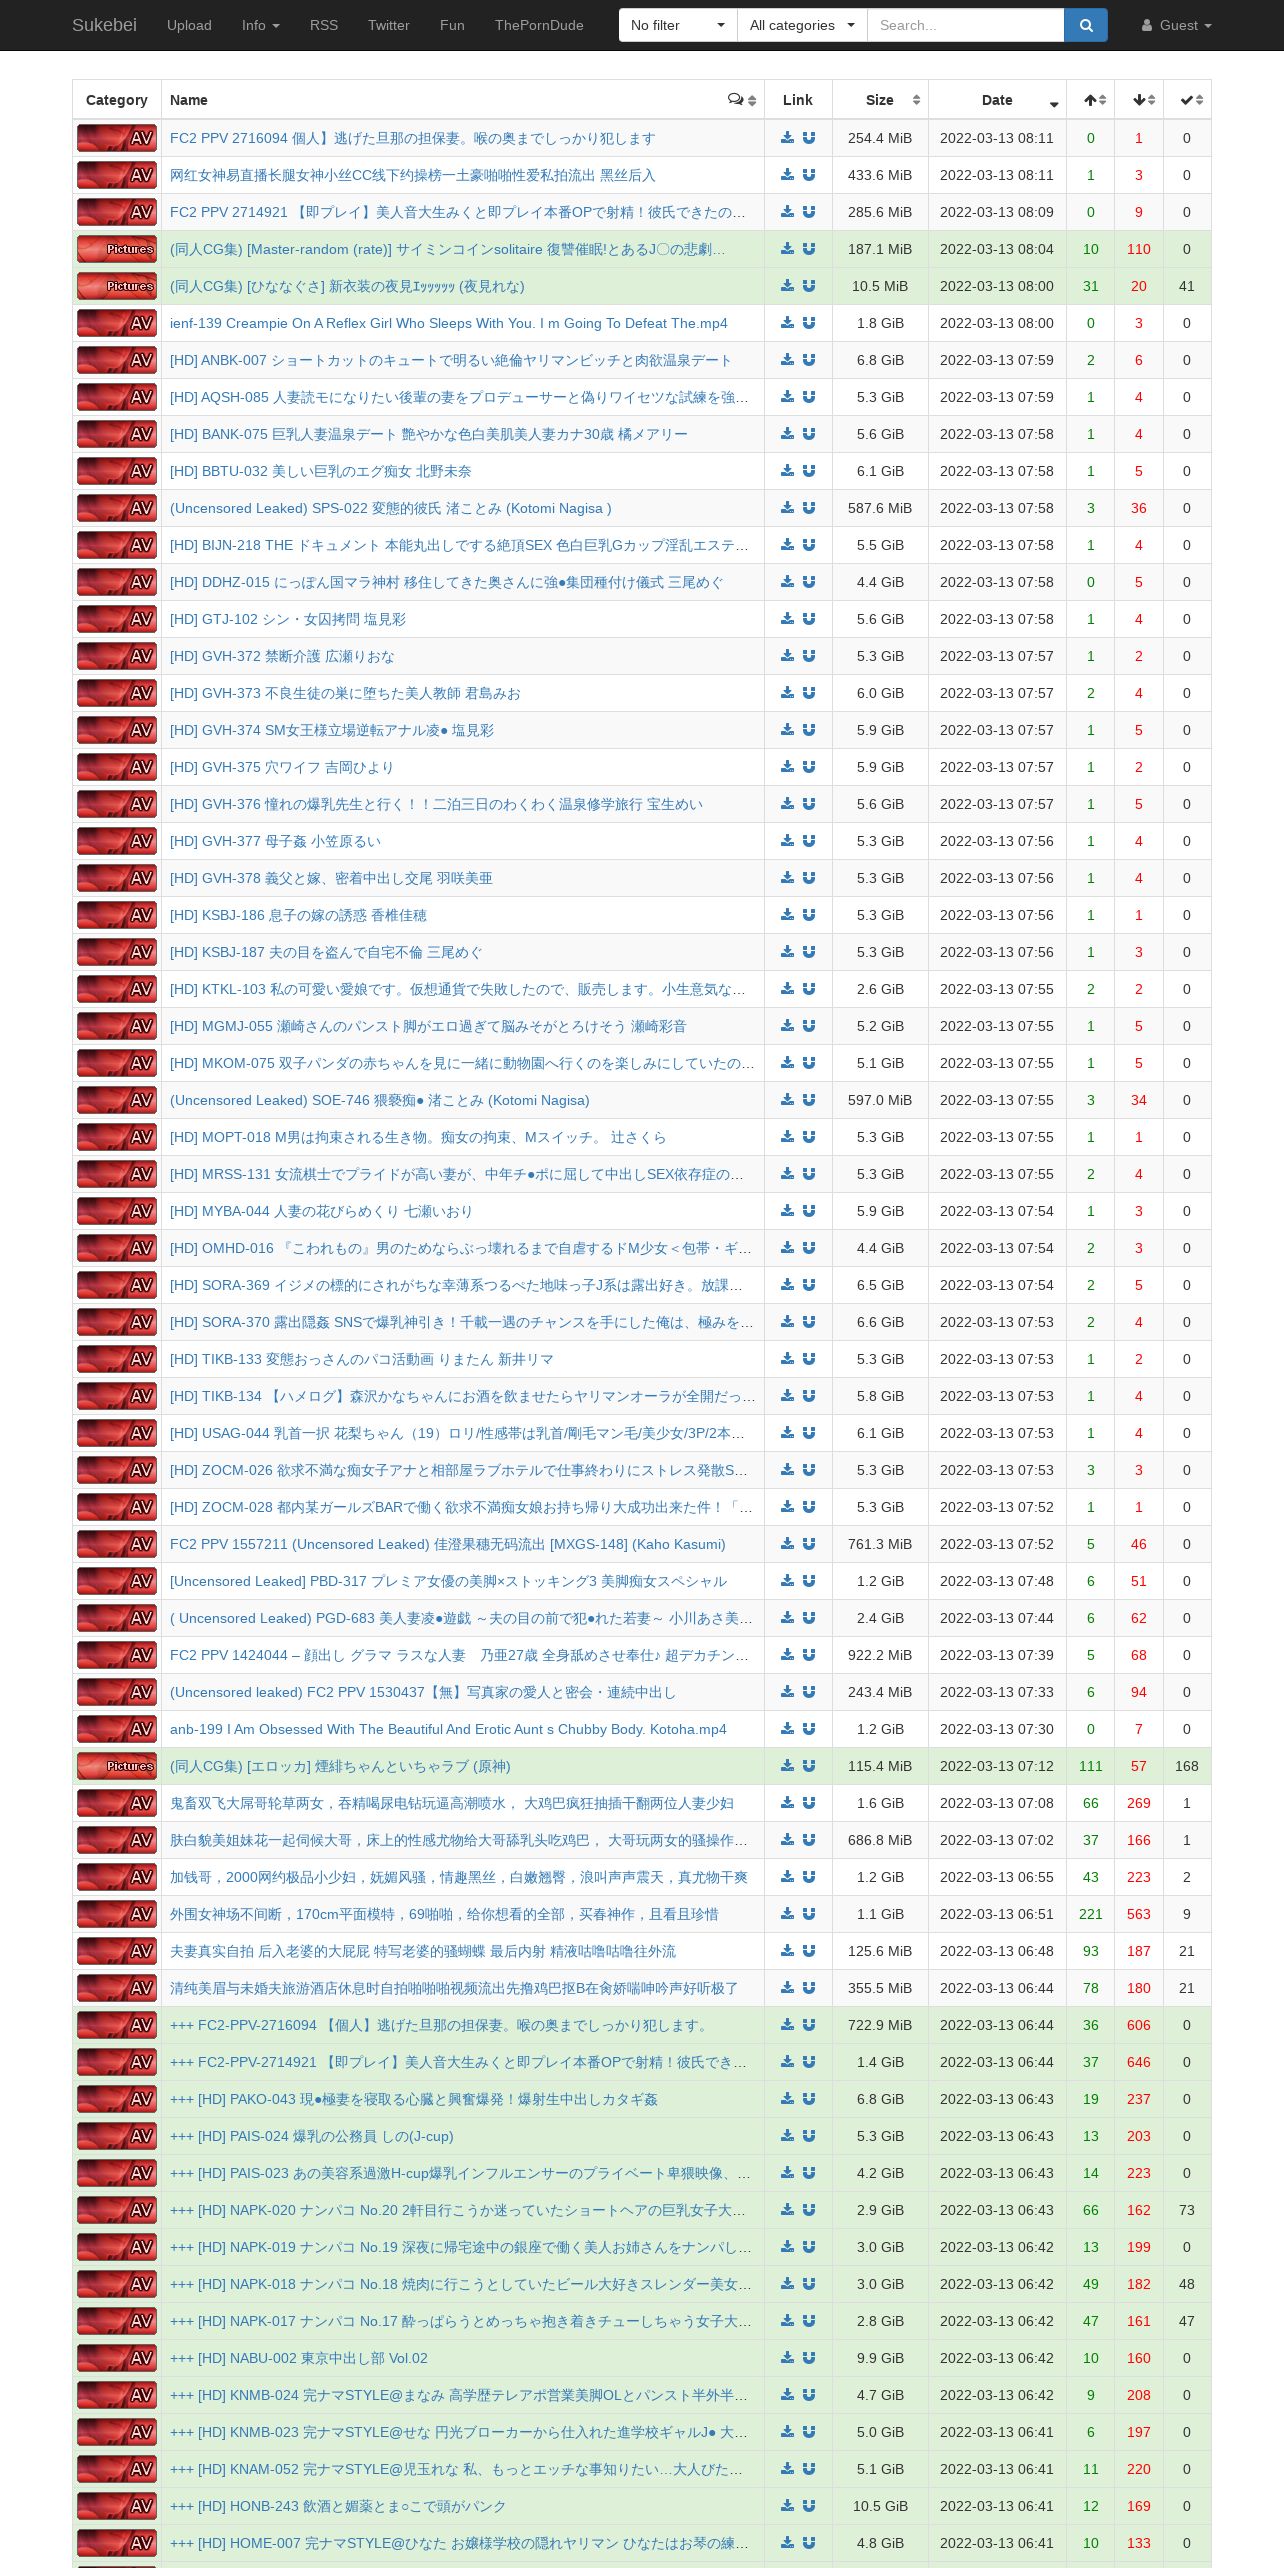Expand the Info menu
1284x2568 pixels.
point(261,25)
